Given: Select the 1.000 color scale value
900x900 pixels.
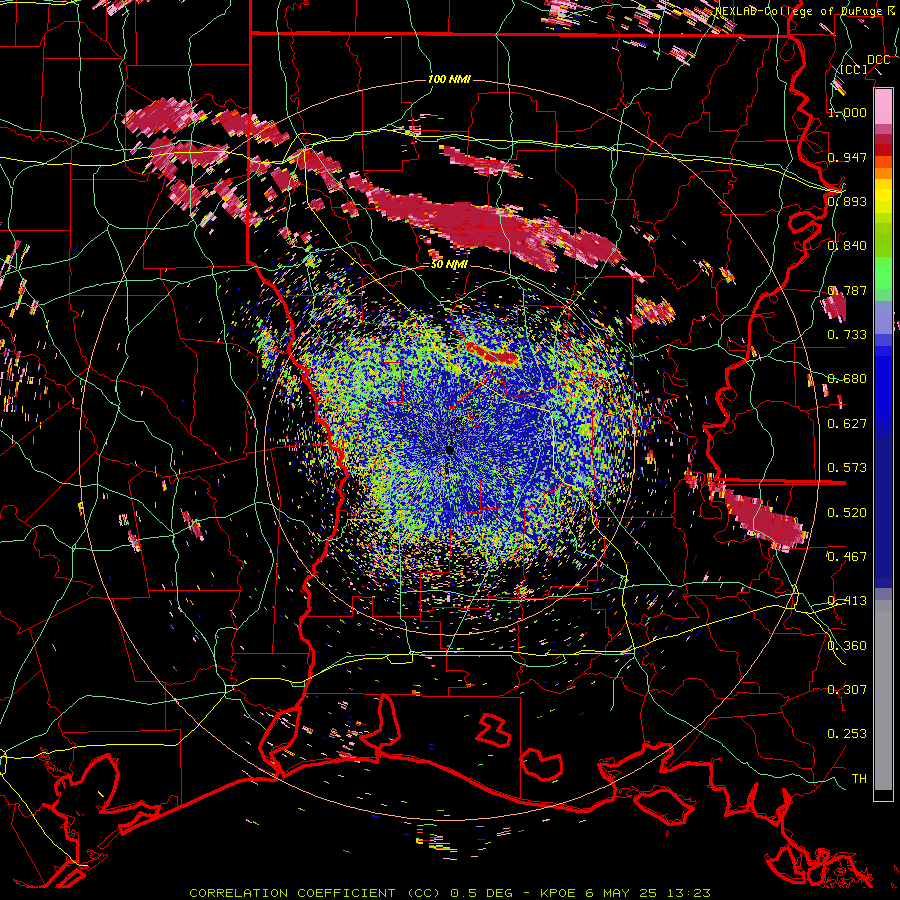Looking at the screenshot, I should [847, 112].
